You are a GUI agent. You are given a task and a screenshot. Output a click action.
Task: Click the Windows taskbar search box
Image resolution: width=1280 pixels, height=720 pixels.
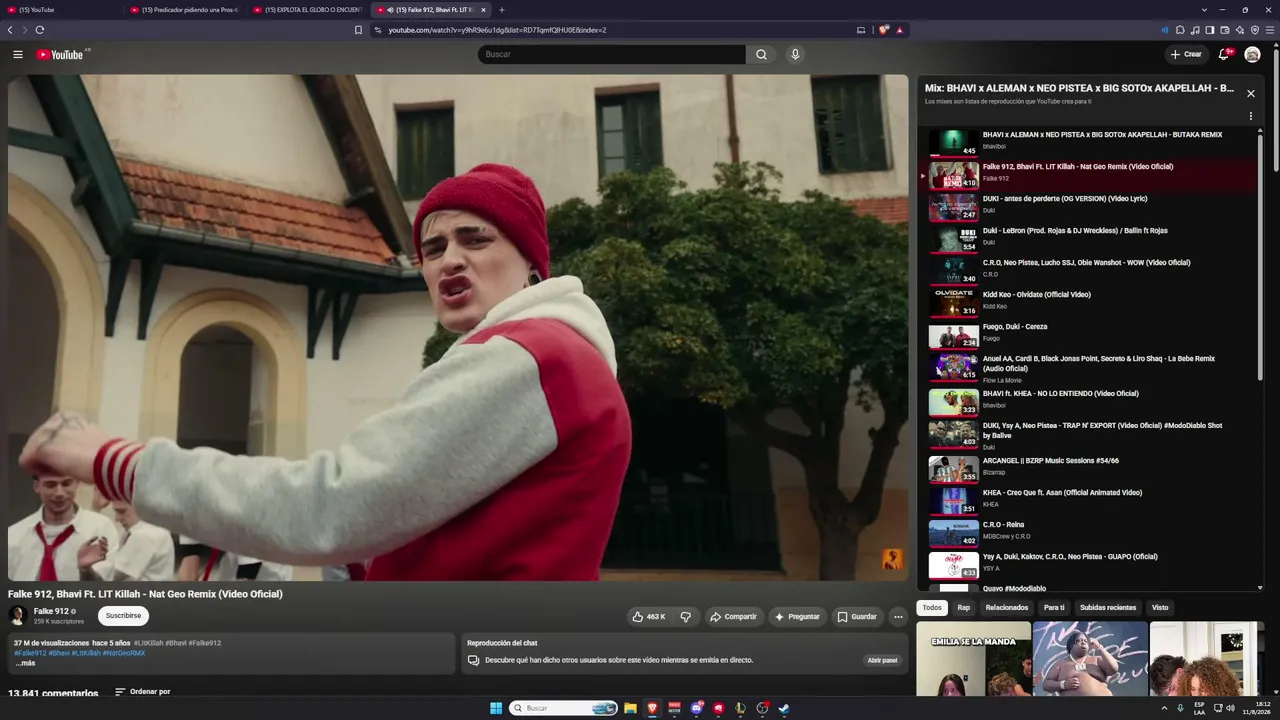[x=564, y=708]
